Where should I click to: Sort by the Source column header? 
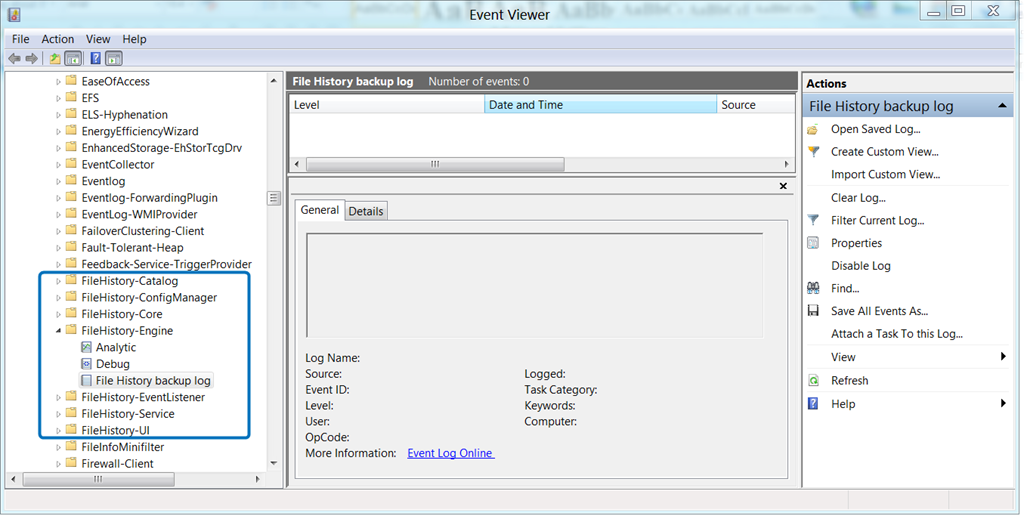(756, 104)
